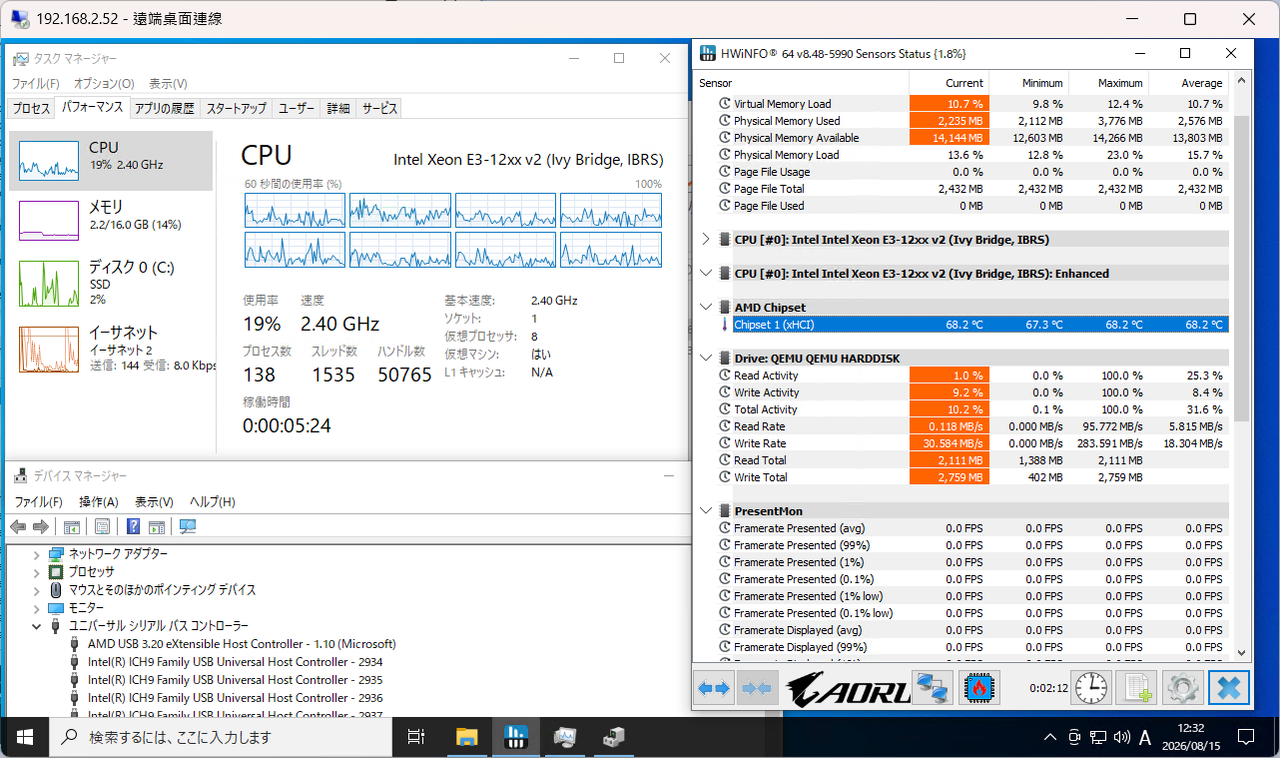1280x758 pixels.
Task: Open File Explorer from the taskbar
Action: (468, 737)
